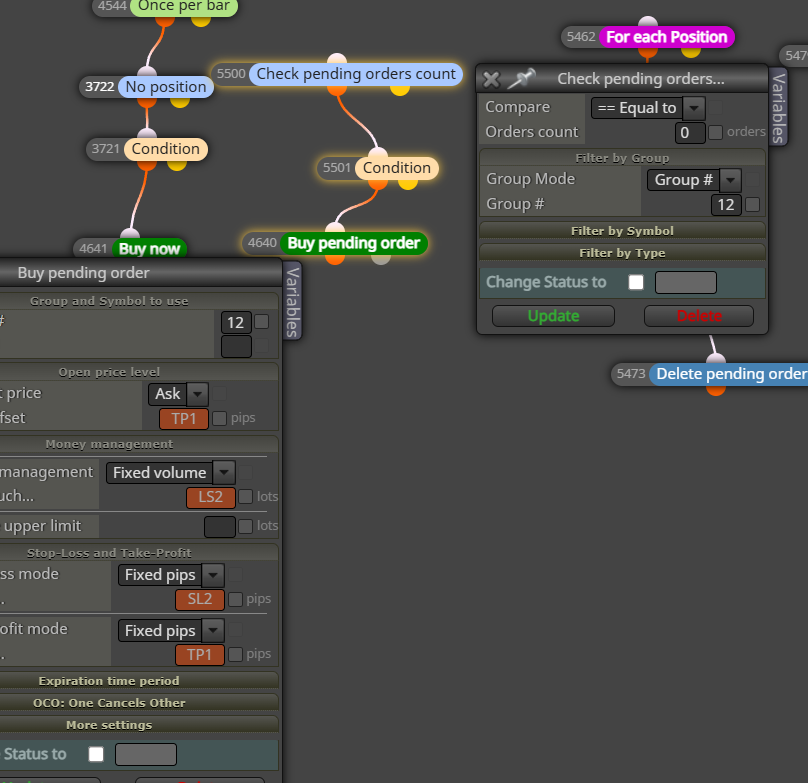808x783 pixels.
Task: Open Variables tab on Buy pending order panel
Action: (x=292, y=302)
